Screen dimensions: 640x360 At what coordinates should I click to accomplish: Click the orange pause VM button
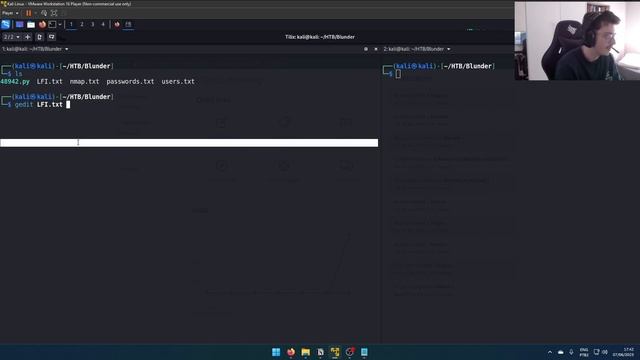(x=29, y=13)
